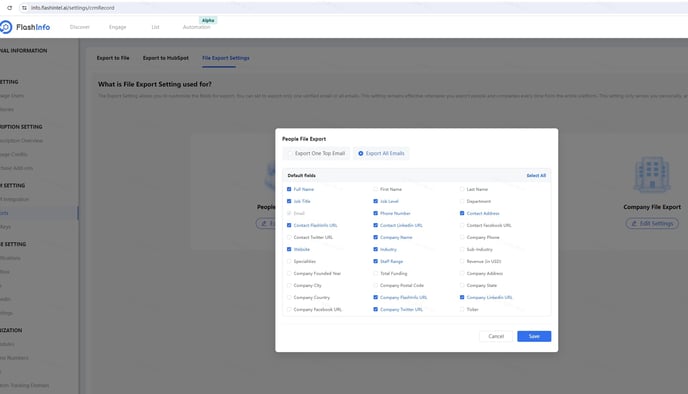Uncheck the Company LinkedIn URL field
The height and width of the screenshot is (394, 688).
(x=462, y=297)
